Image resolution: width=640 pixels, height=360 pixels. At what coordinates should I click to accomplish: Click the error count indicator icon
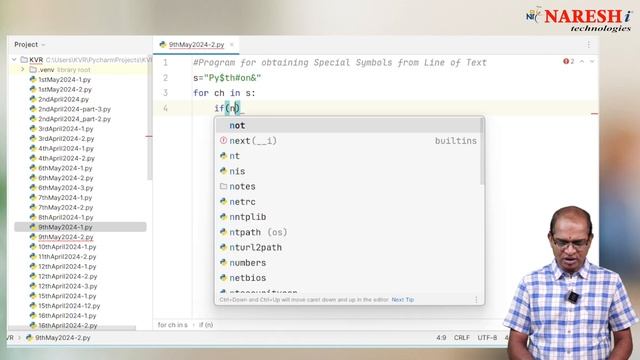(x=566, y=61)
